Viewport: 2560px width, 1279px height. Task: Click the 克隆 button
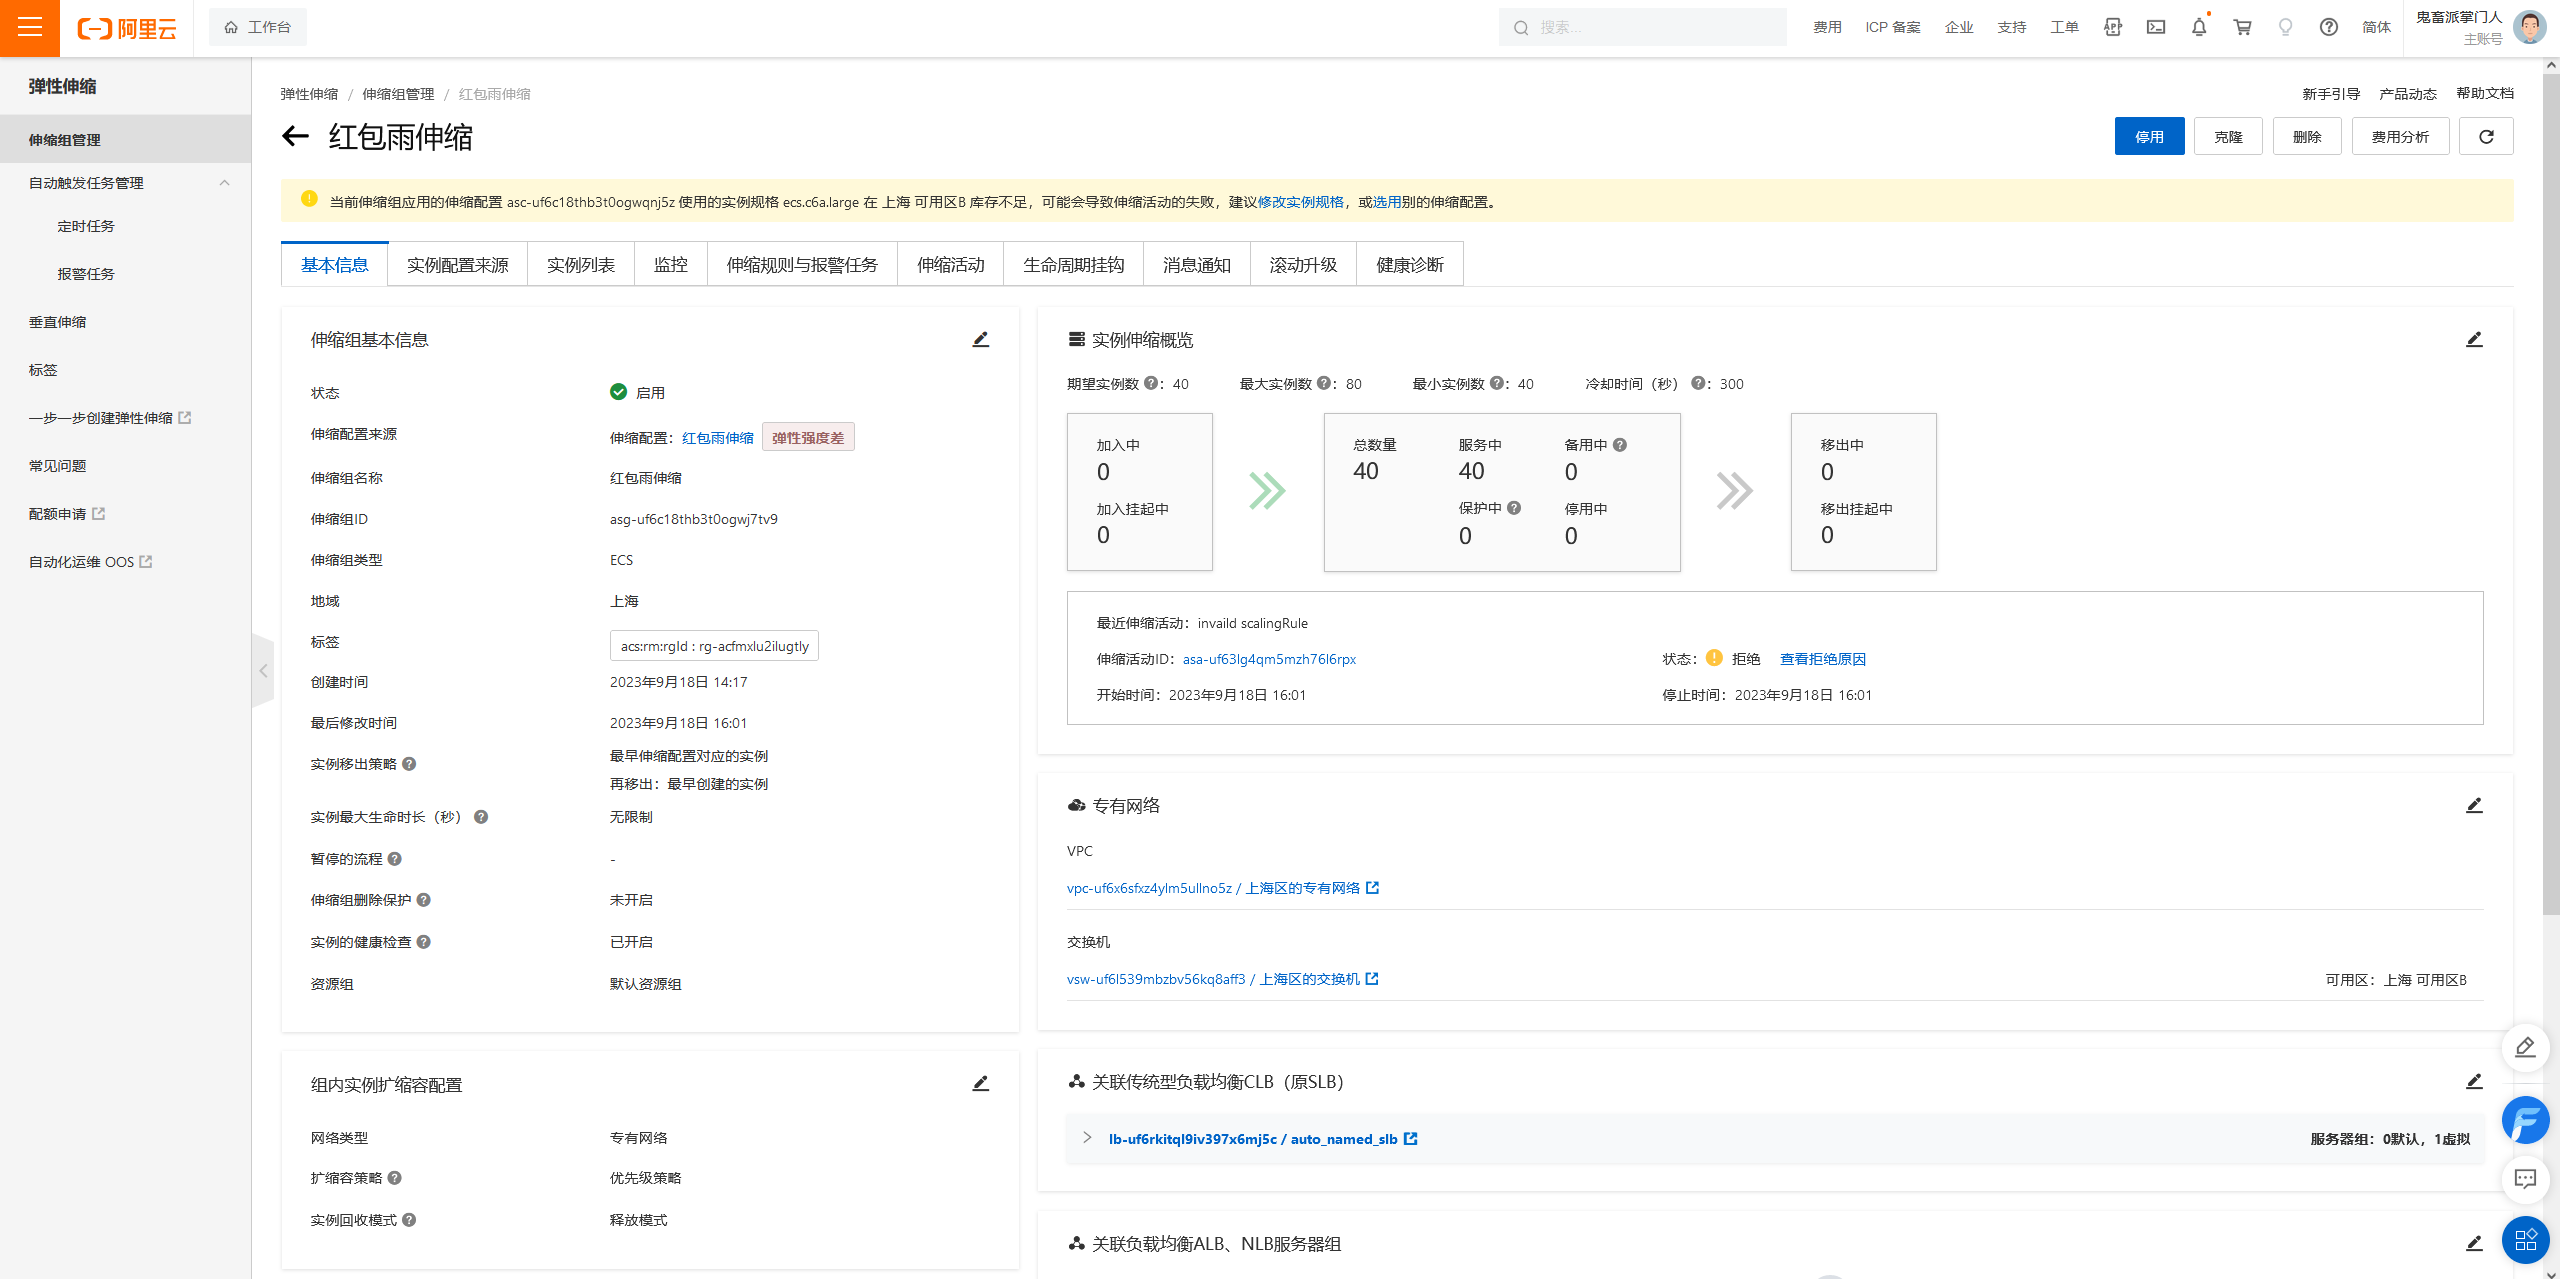[x=2228, y=136]
